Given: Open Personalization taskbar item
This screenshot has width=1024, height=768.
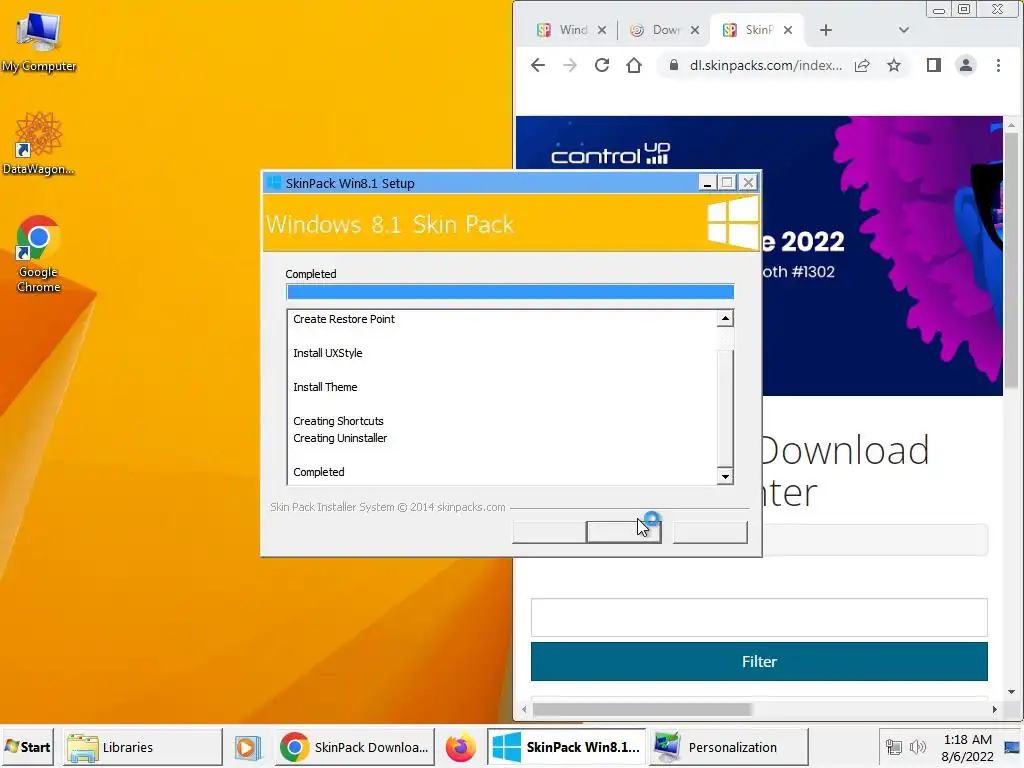Looking at the screenshot, I should tap(729, 747).
